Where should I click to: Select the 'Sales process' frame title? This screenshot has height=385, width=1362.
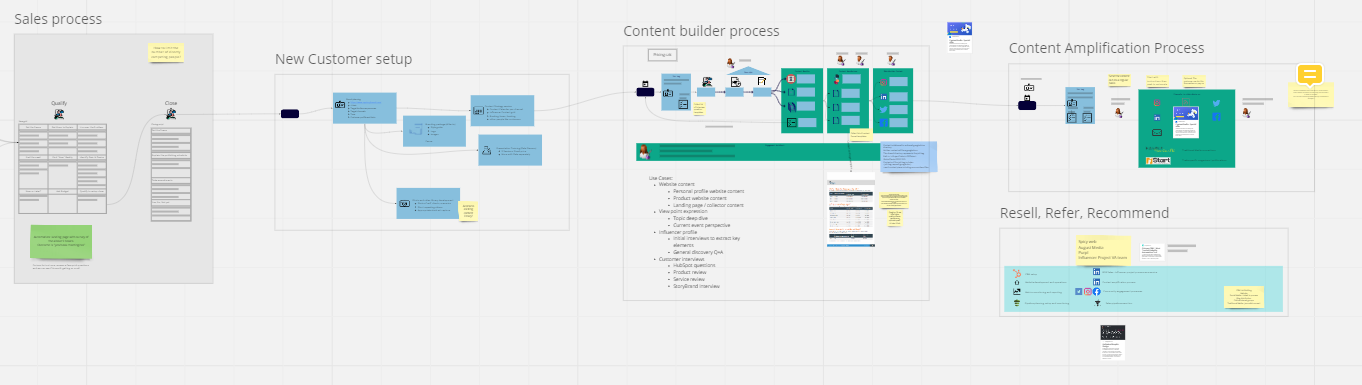(x=58, y=19)
